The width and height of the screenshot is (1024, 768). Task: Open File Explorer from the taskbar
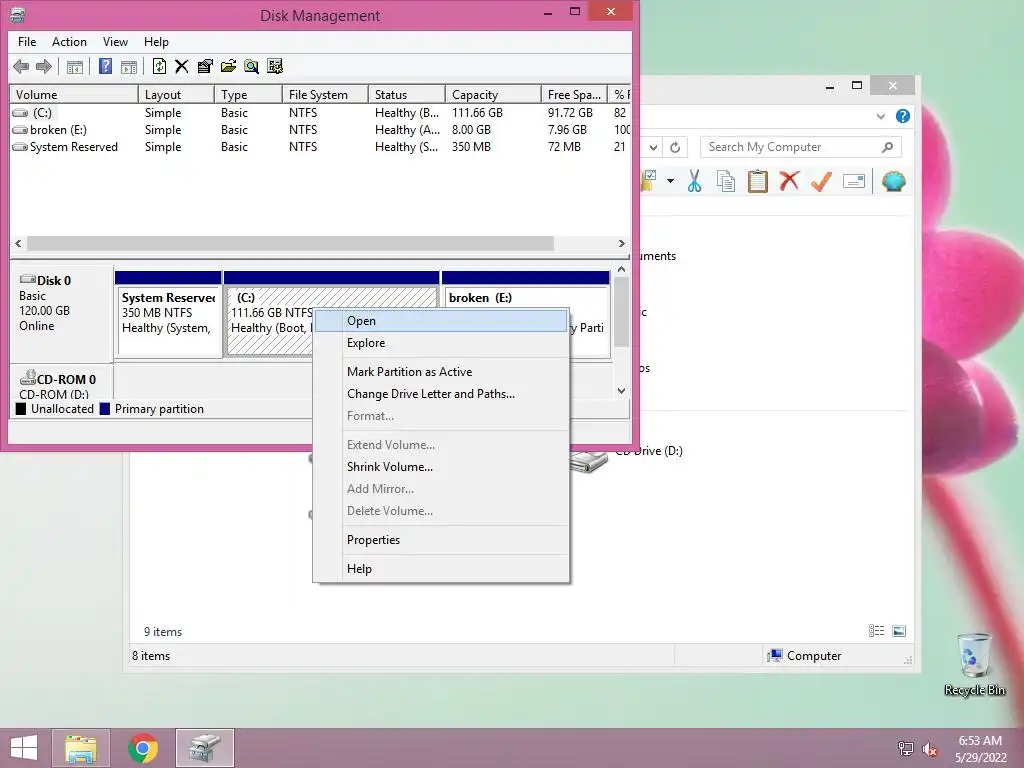(81, 748)
